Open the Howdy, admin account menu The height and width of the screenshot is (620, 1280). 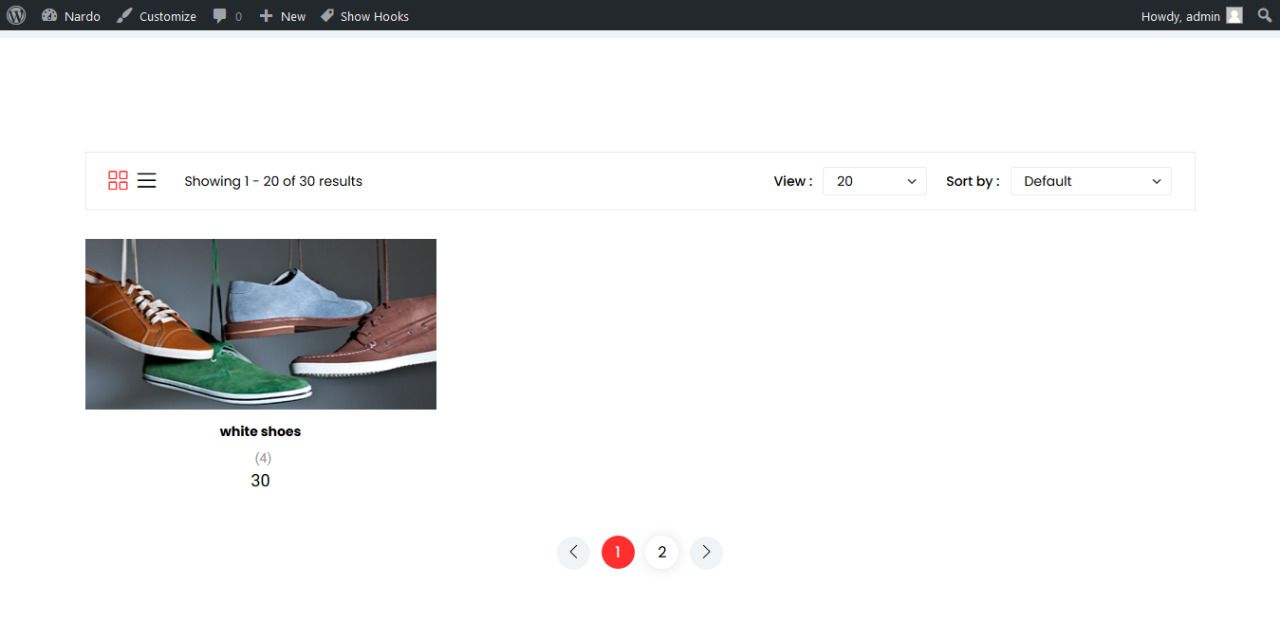1191,16
